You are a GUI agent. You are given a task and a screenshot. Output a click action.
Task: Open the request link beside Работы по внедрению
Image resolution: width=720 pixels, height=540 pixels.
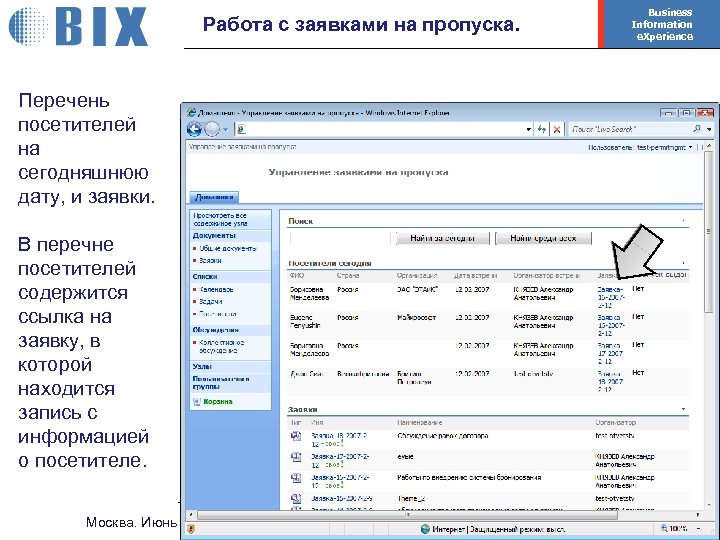[340, 482]
